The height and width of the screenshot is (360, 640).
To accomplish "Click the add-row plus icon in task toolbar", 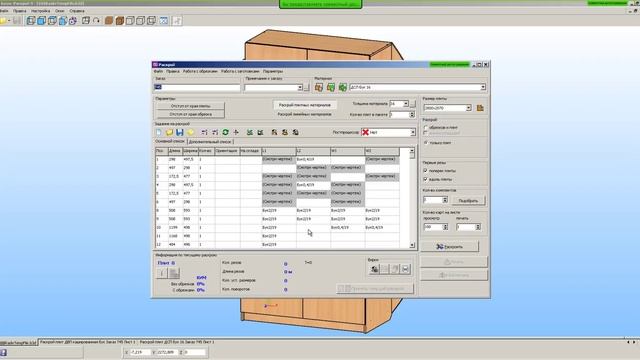I will pos(236,132).
